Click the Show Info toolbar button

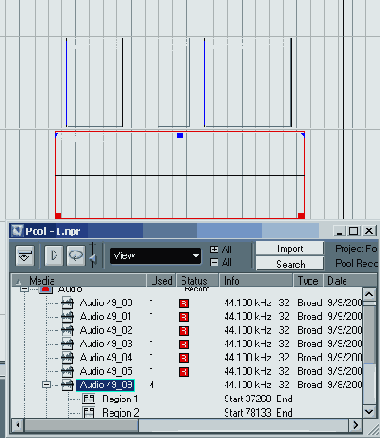pyautogui.click(x=25, y=256)
